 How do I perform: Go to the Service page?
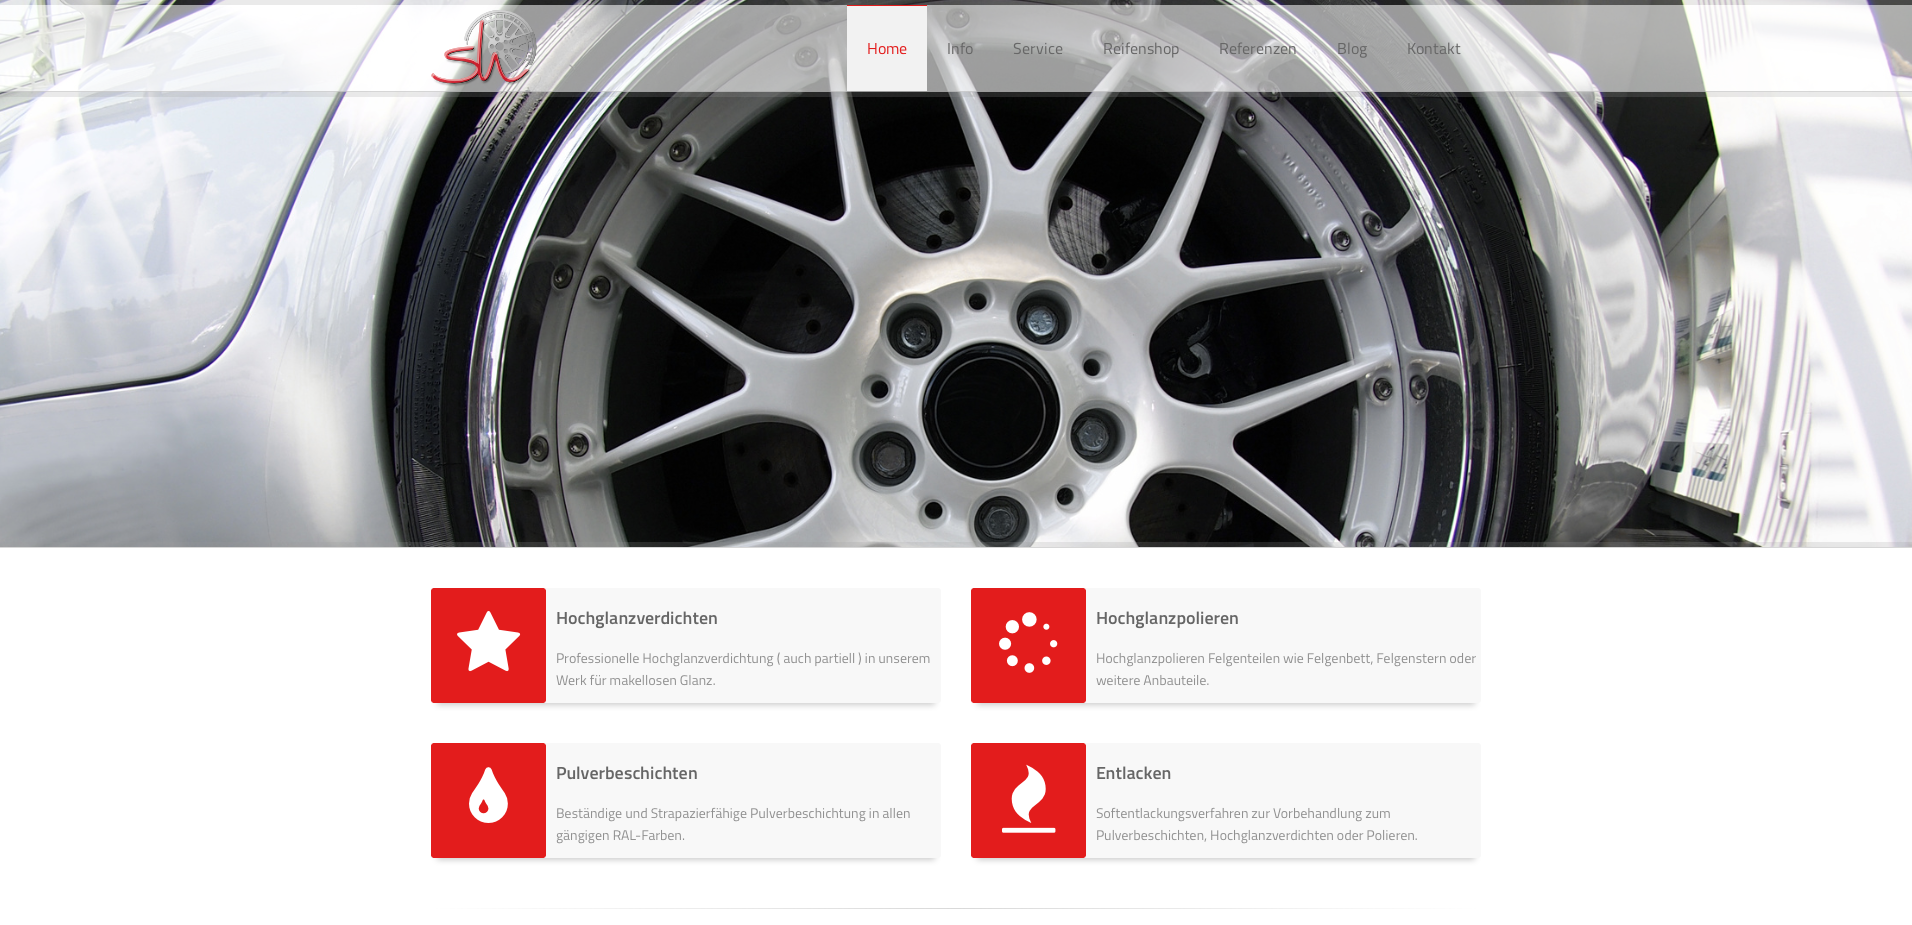pyautogui.click(x=1038, y=48)
